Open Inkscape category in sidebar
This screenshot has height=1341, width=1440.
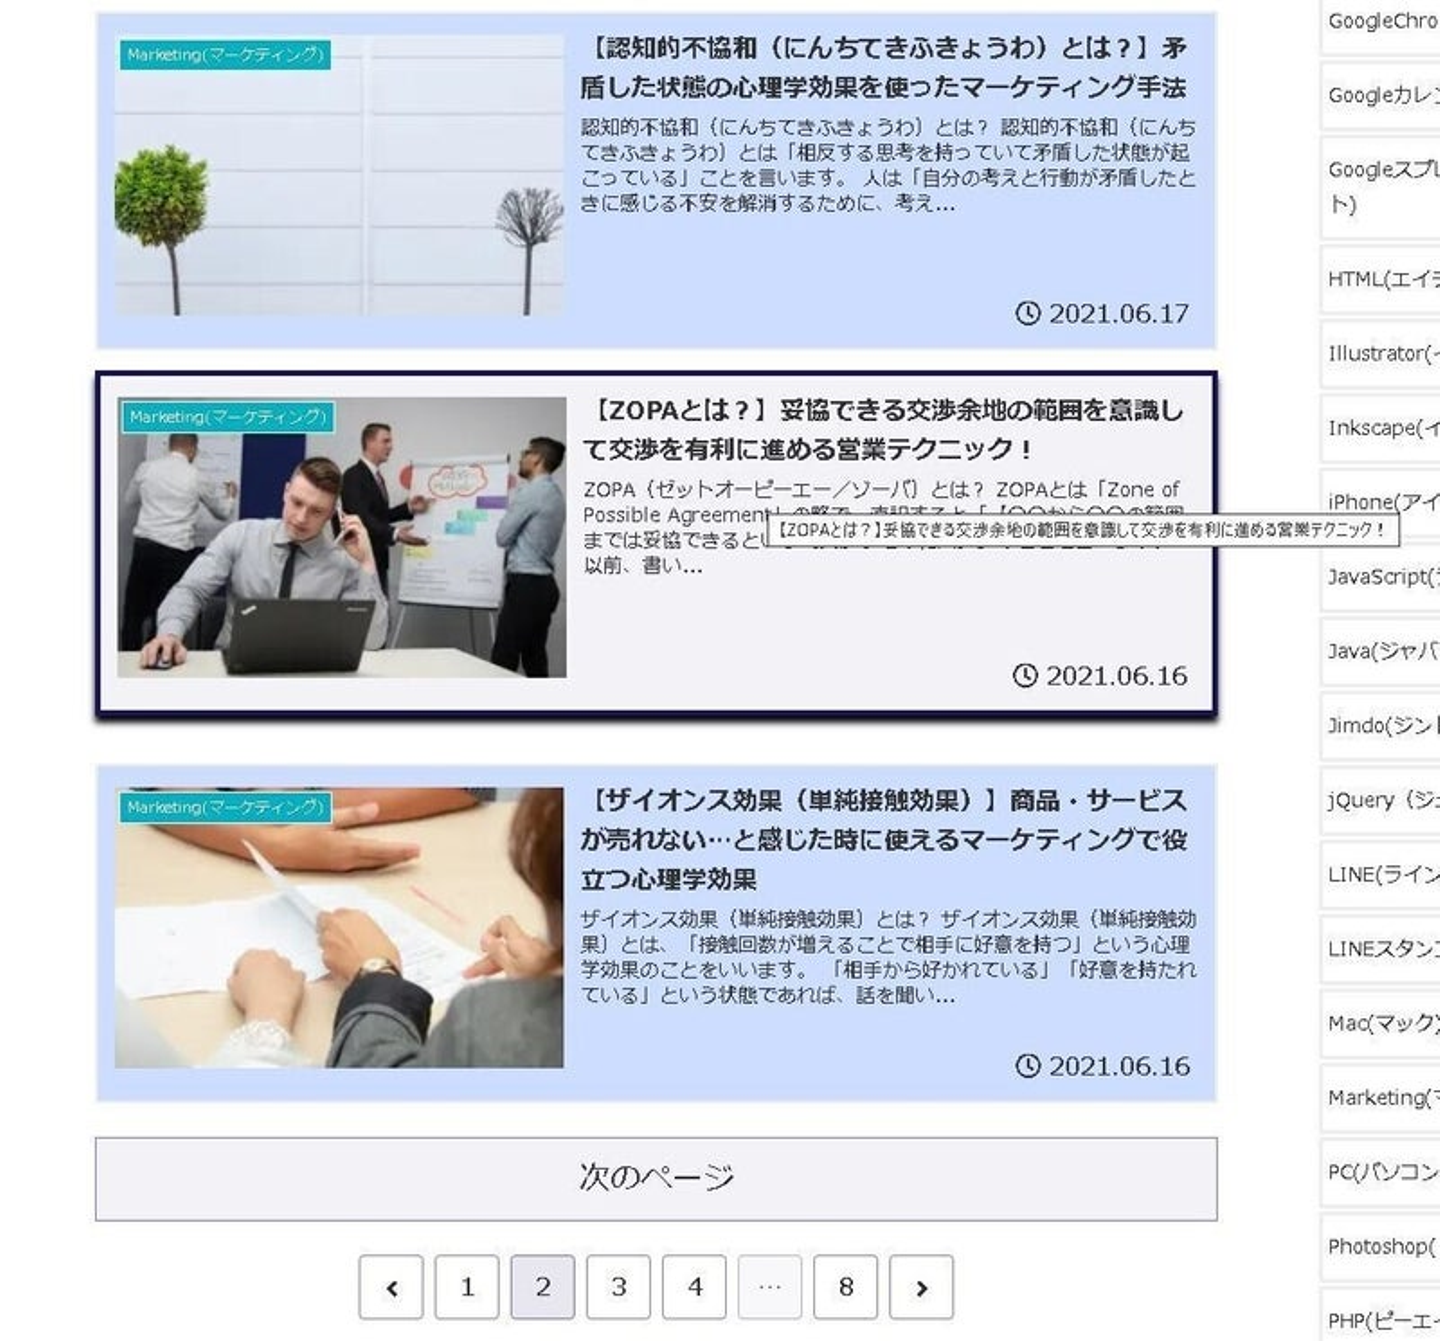[x=1380, y=428]
